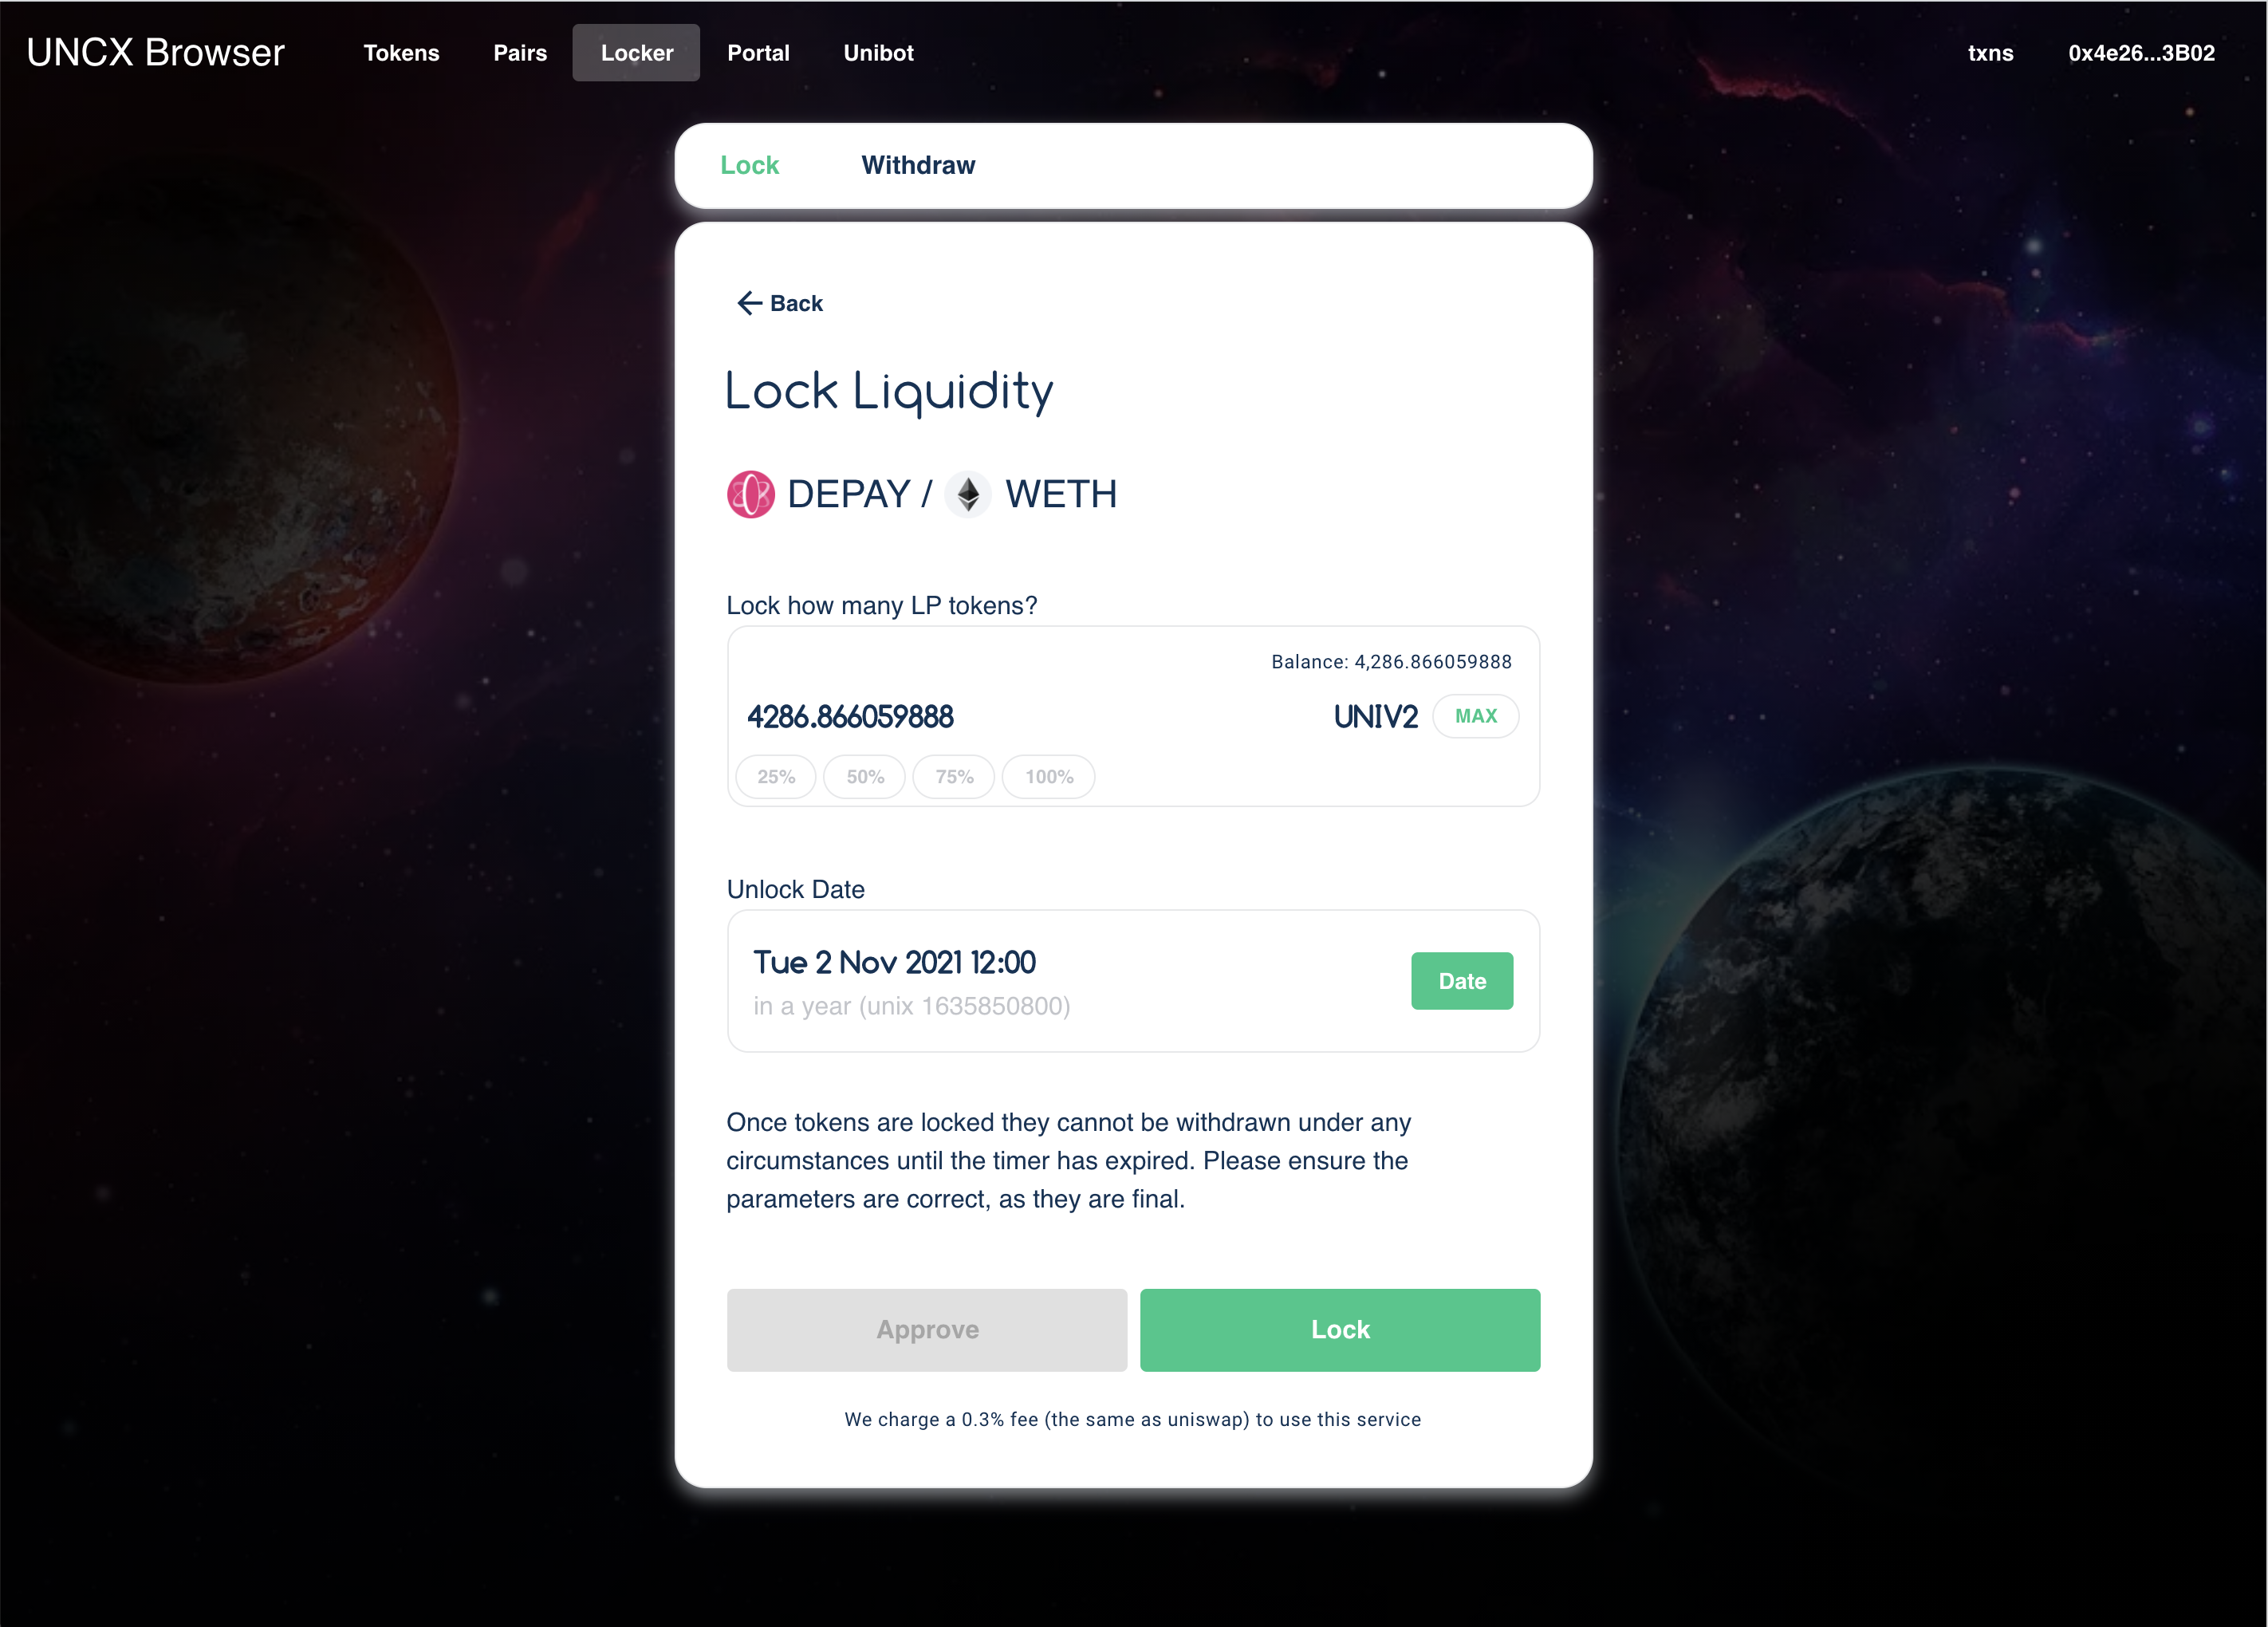Image resolution: width=2268 pixels, height=1627 pixels.
Task: Click the DEPAY token pink logo icon
Action: tap(750, 494)
